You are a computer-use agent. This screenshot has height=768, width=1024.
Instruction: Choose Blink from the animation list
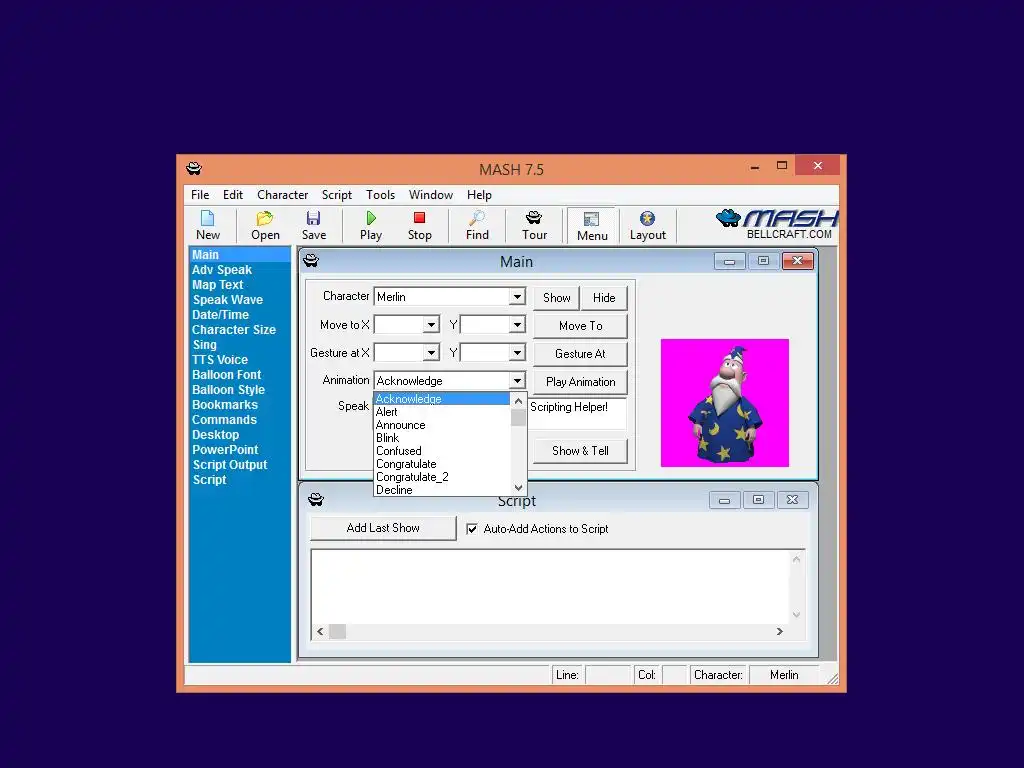point(442,438)
